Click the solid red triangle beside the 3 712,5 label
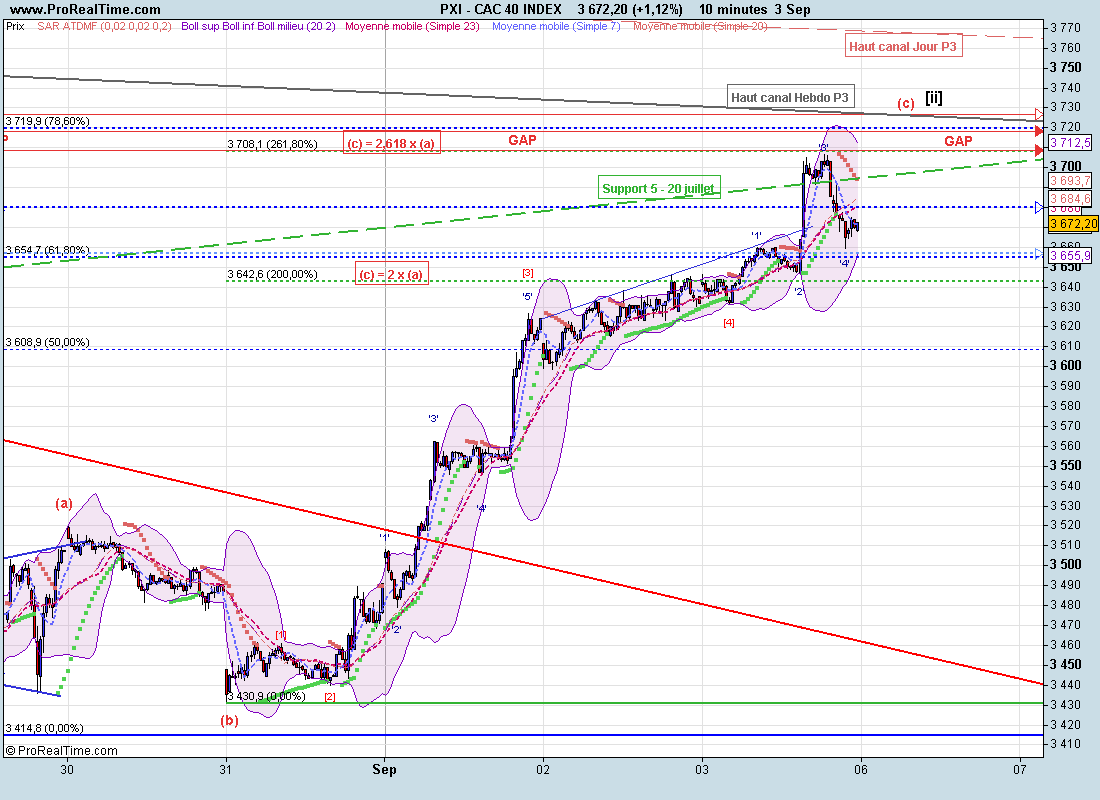This screenshot has width=1100, height=800. 1040,150
